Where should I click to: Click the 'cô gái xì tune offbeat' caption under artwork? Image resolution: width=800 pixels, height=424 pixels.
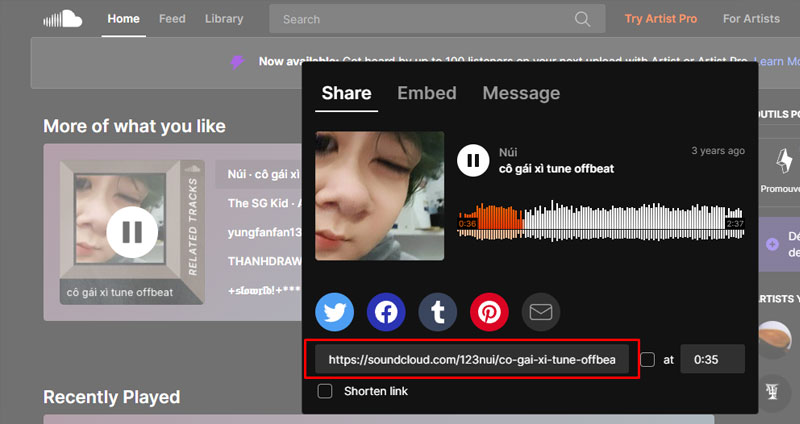pyautogui.click(x=120, y=292)
